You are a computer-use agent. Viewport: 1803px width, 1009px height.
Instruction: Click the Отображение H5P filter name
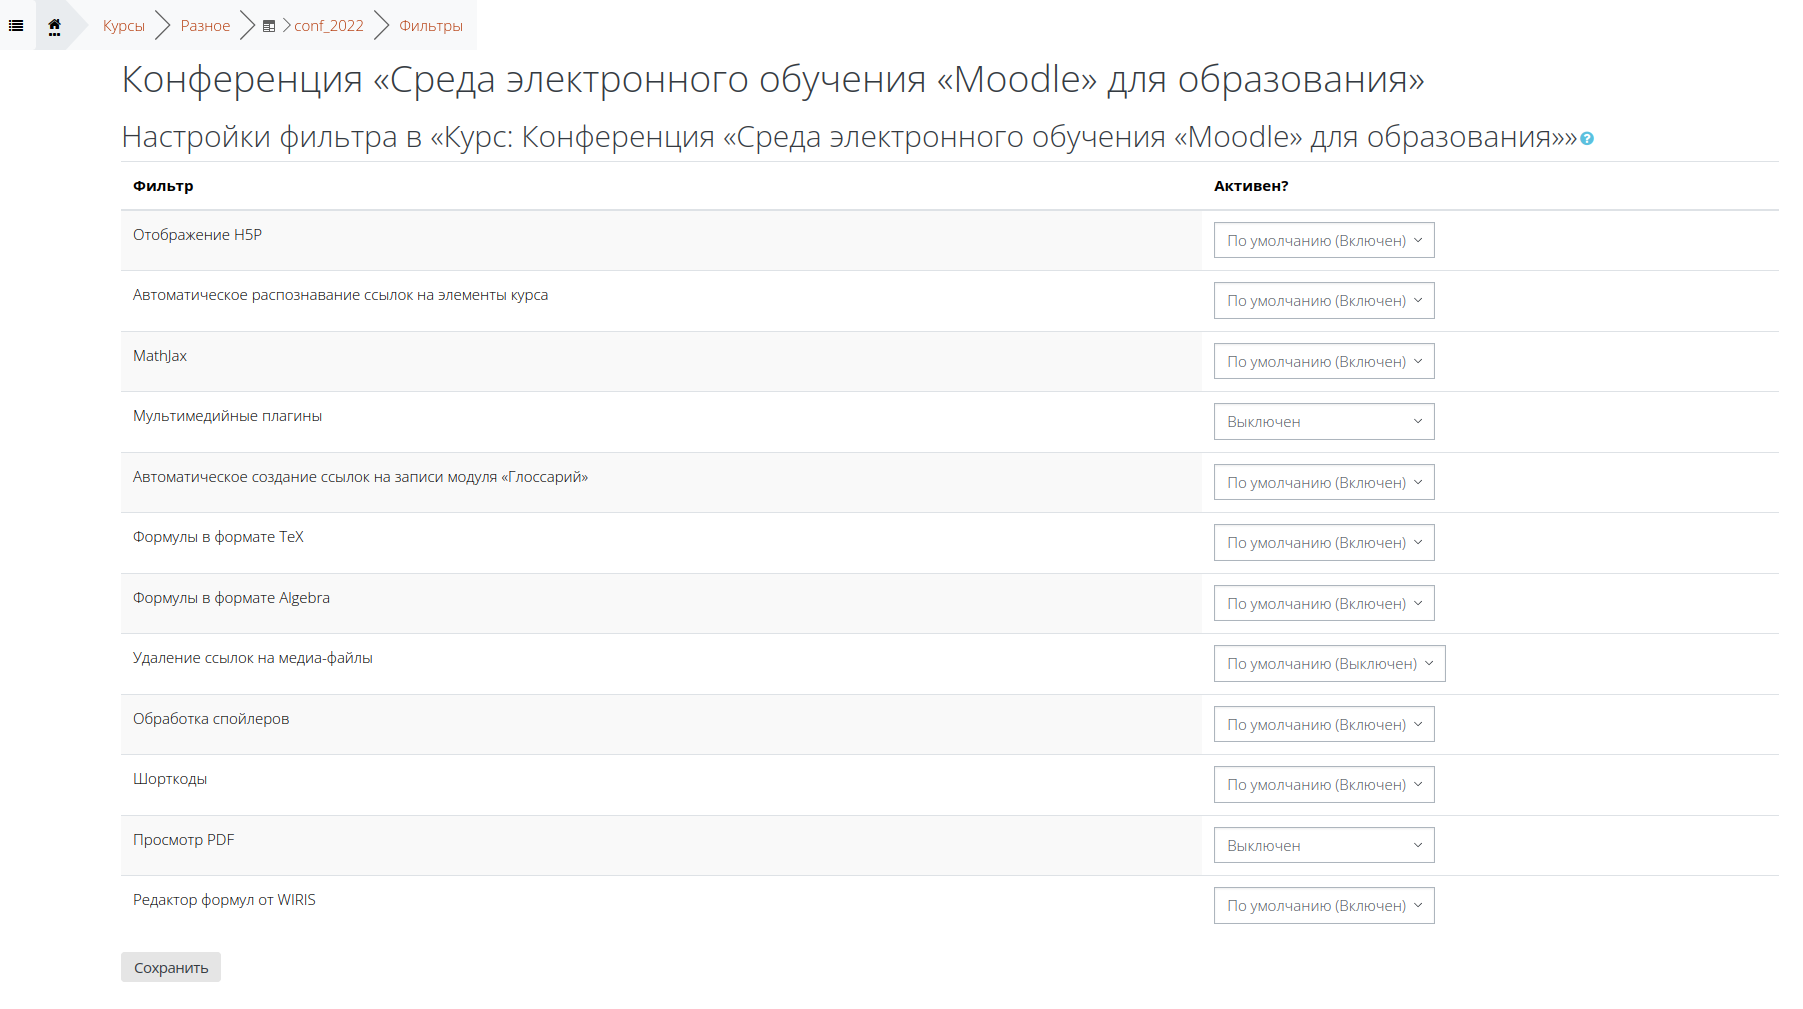[197, 235]
